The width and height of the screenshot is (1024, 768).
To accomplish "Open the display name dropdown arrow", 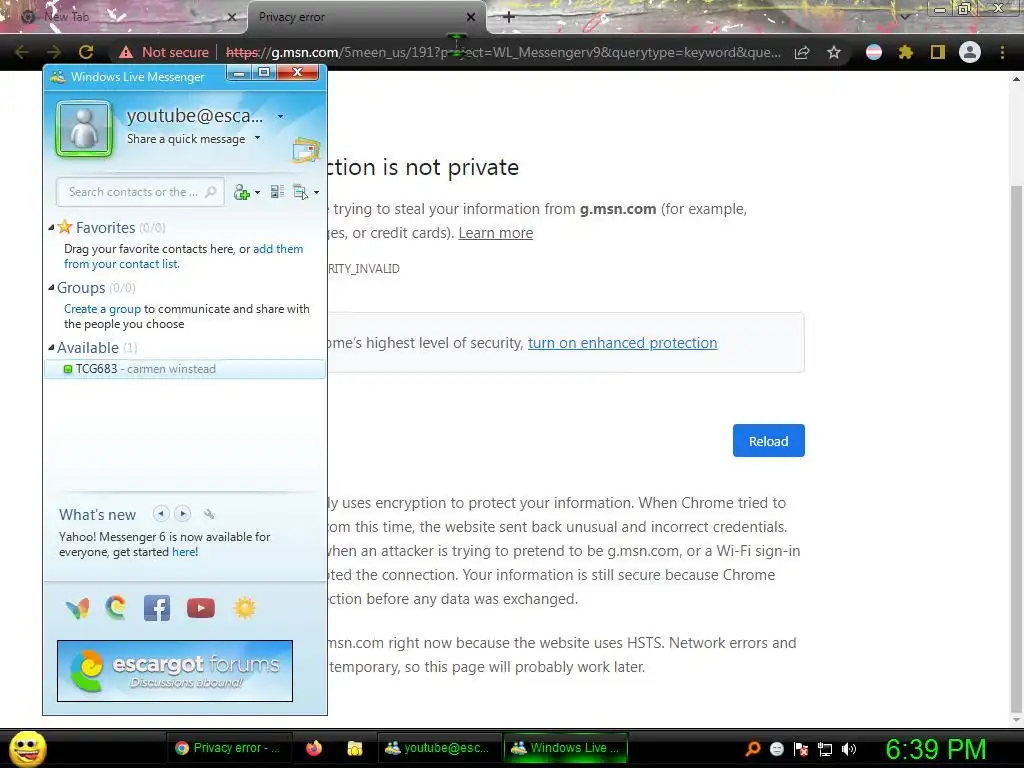I will 280,116.
